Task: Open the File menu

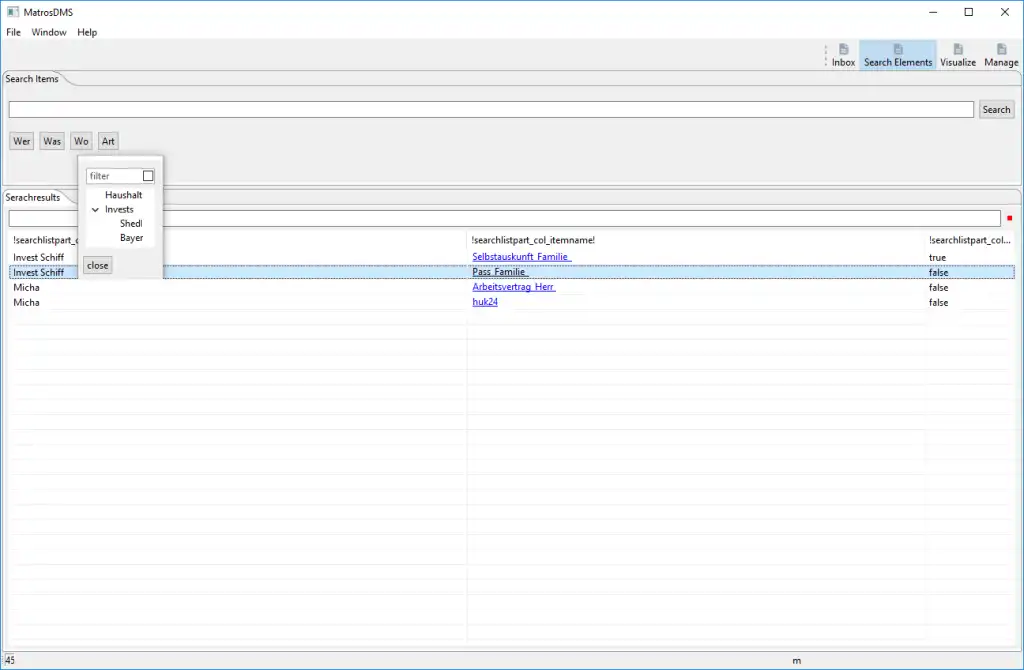Action: 13,32
